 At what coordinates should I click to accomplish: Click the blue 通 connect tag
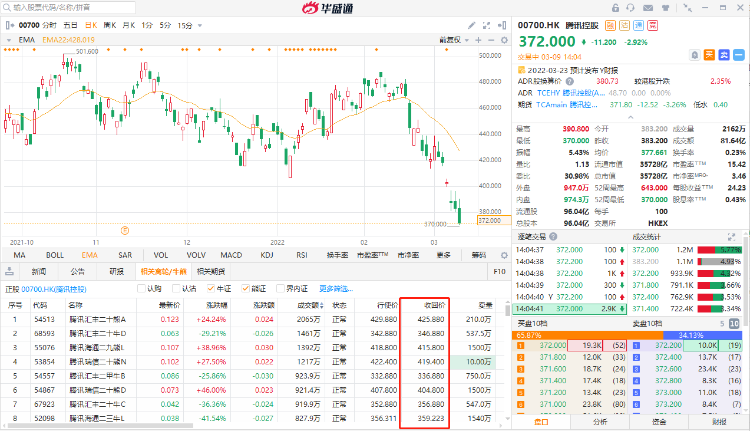[639, 25]
